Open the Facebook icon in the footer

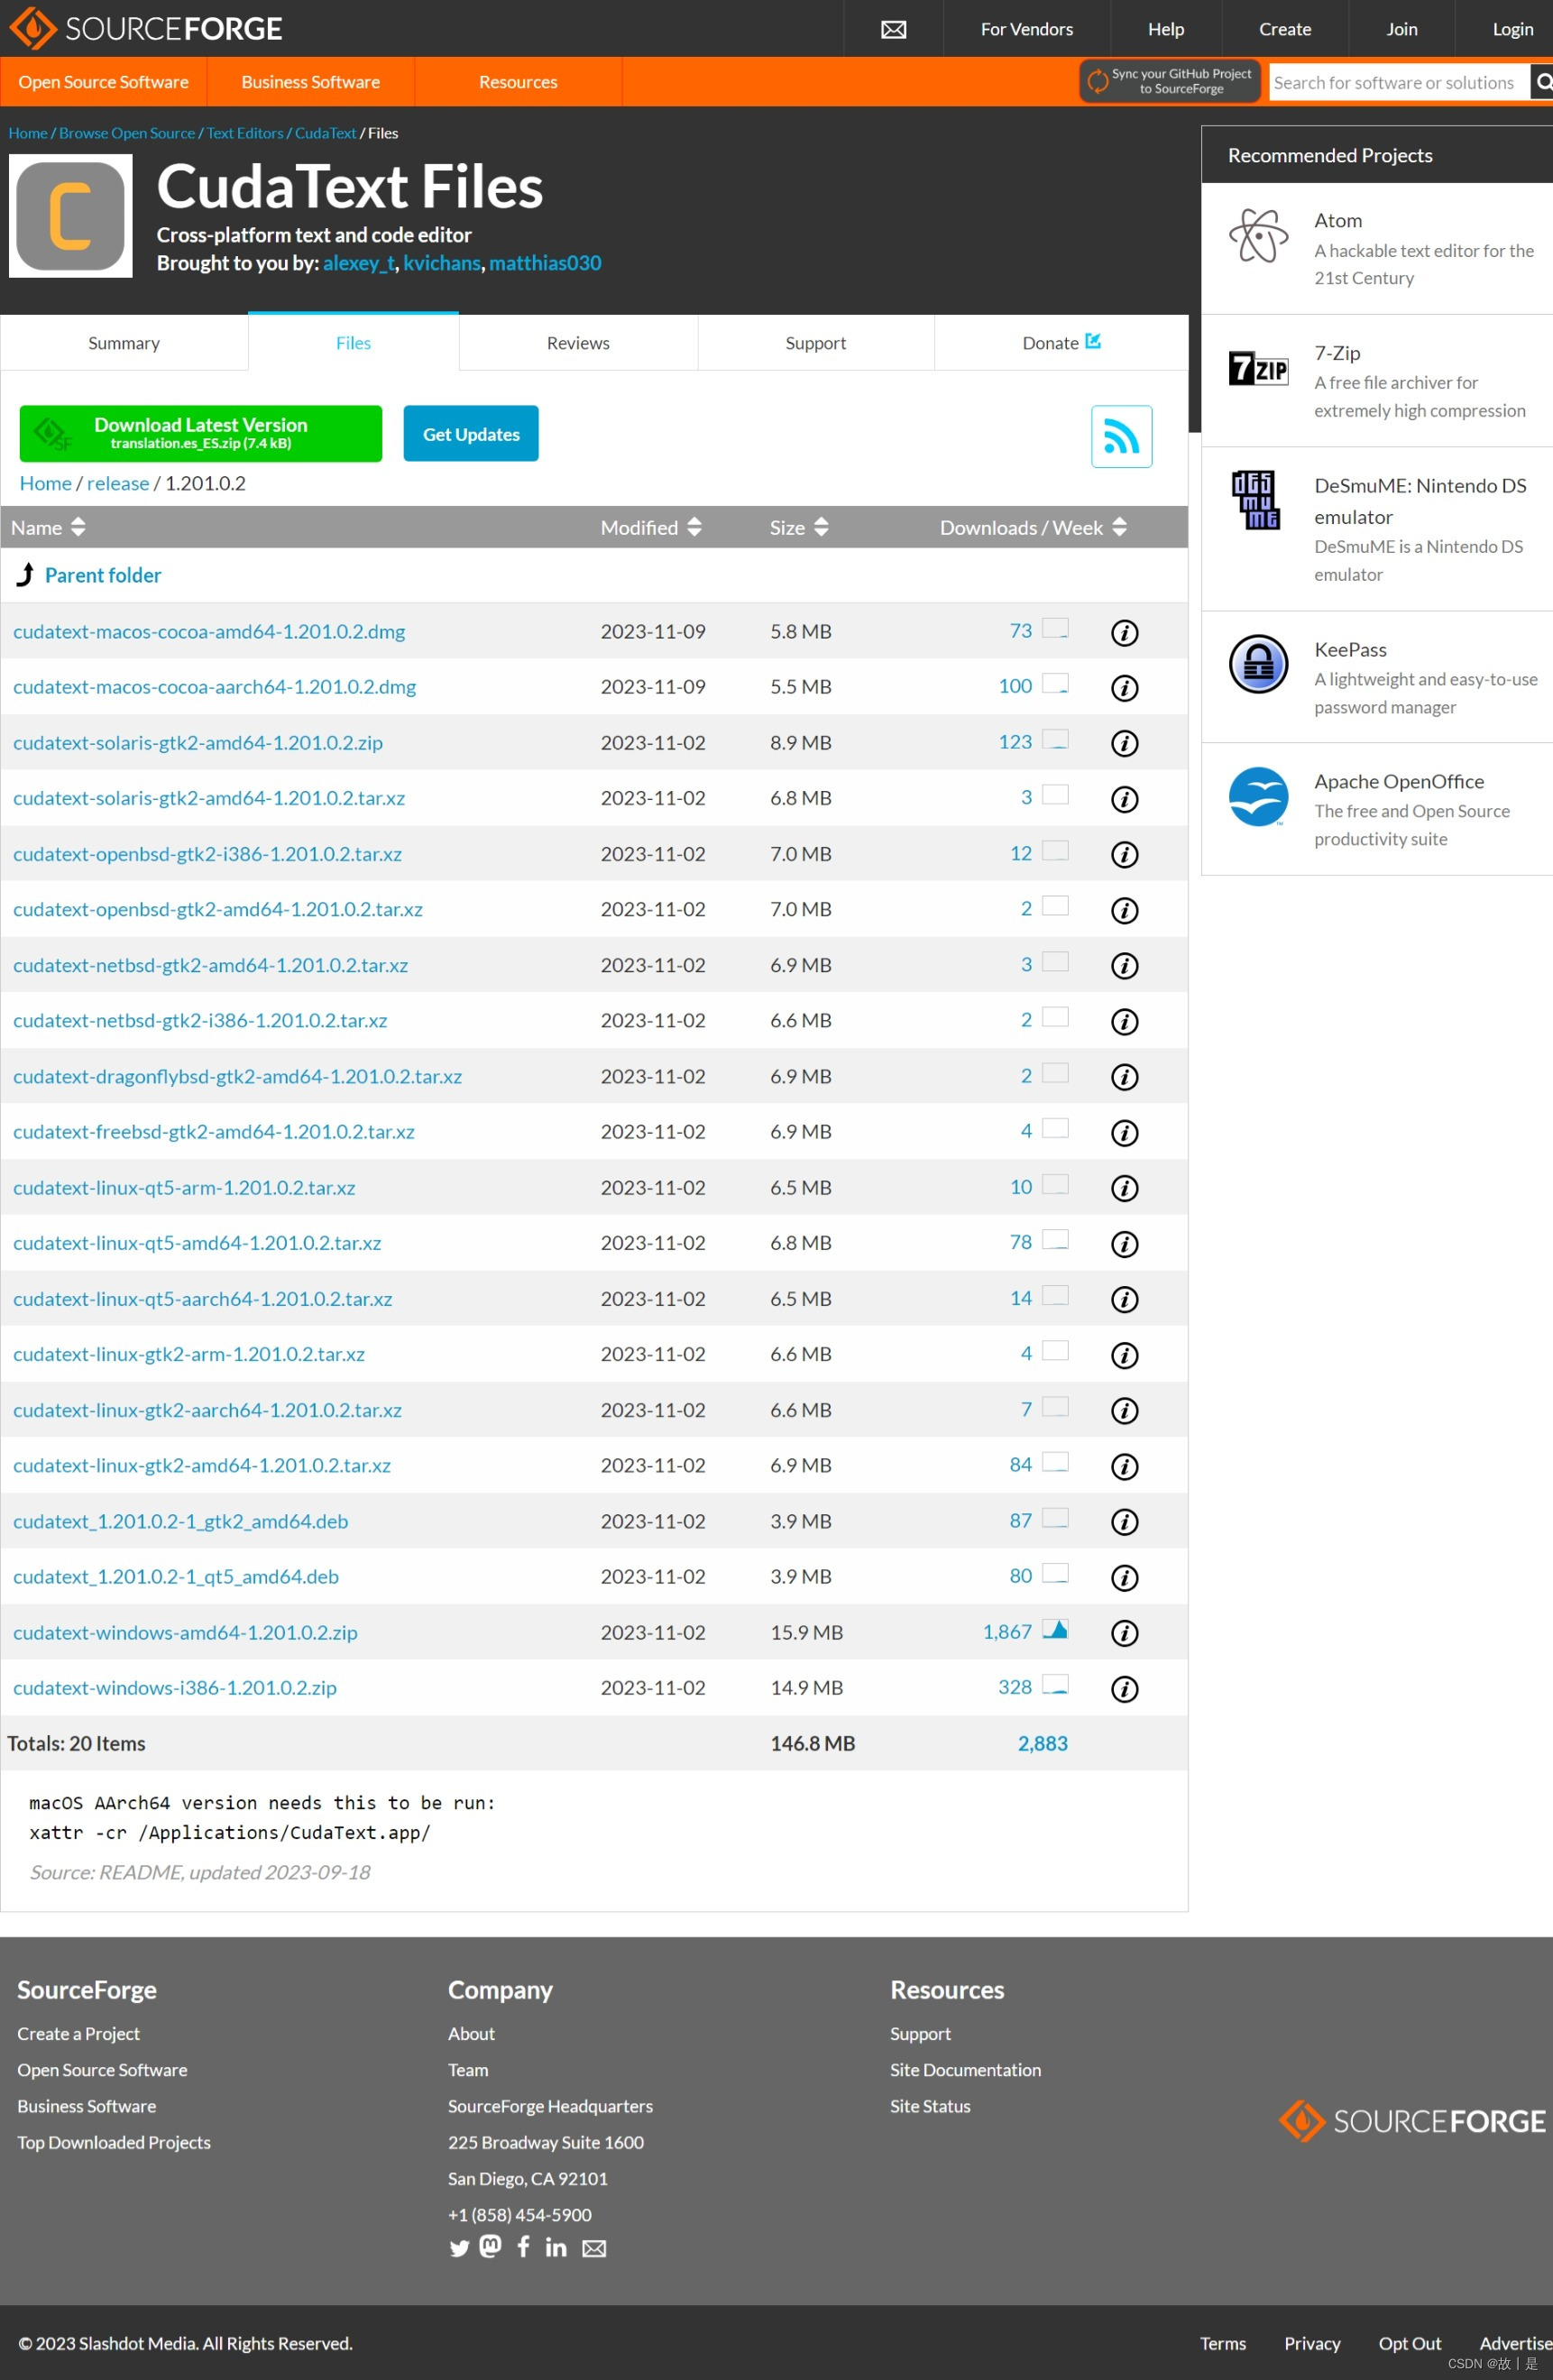pyautogui.click(x=523, y=2247)
